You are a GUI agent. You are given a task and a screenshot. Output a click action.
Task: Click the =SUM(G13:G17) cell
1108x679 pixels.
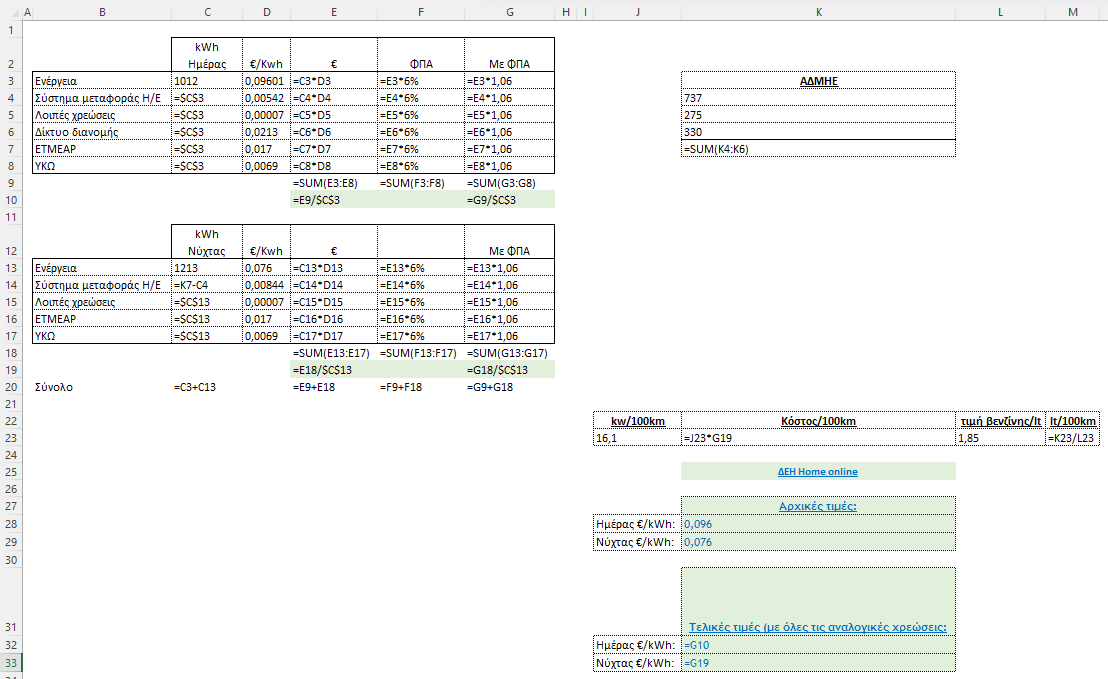(509, 353)
